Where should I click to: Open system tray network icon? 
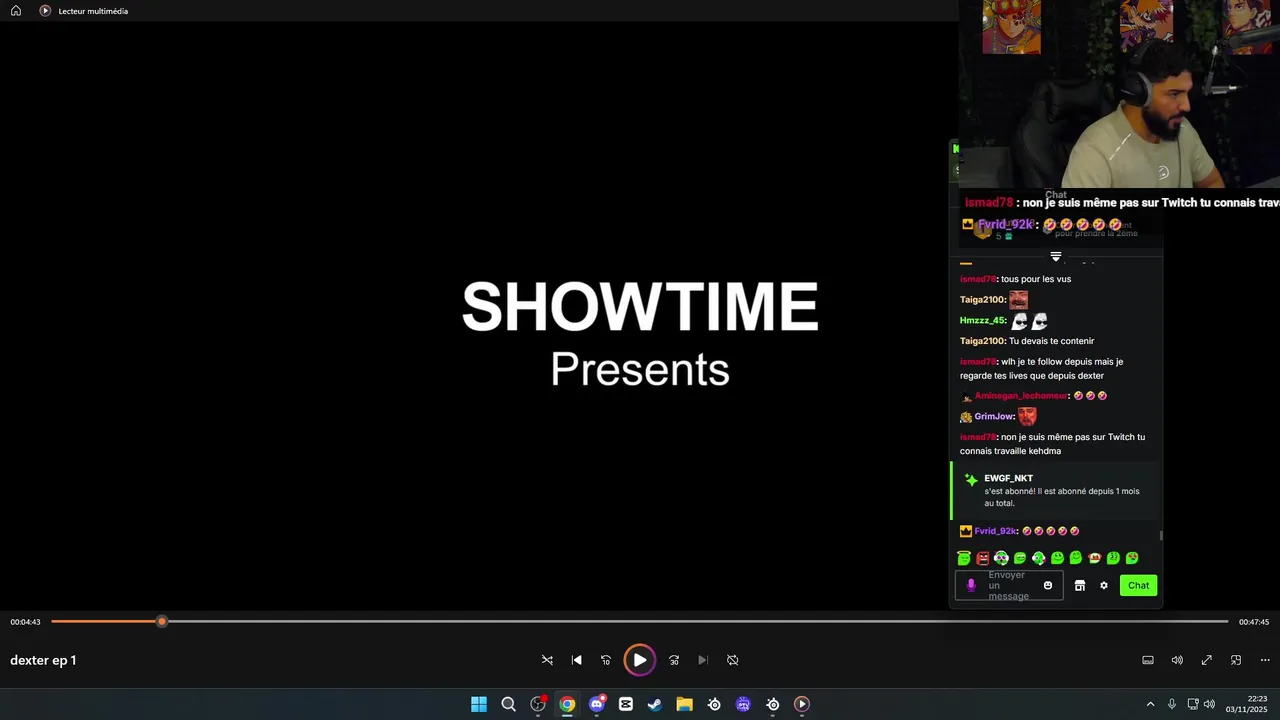1193,704
